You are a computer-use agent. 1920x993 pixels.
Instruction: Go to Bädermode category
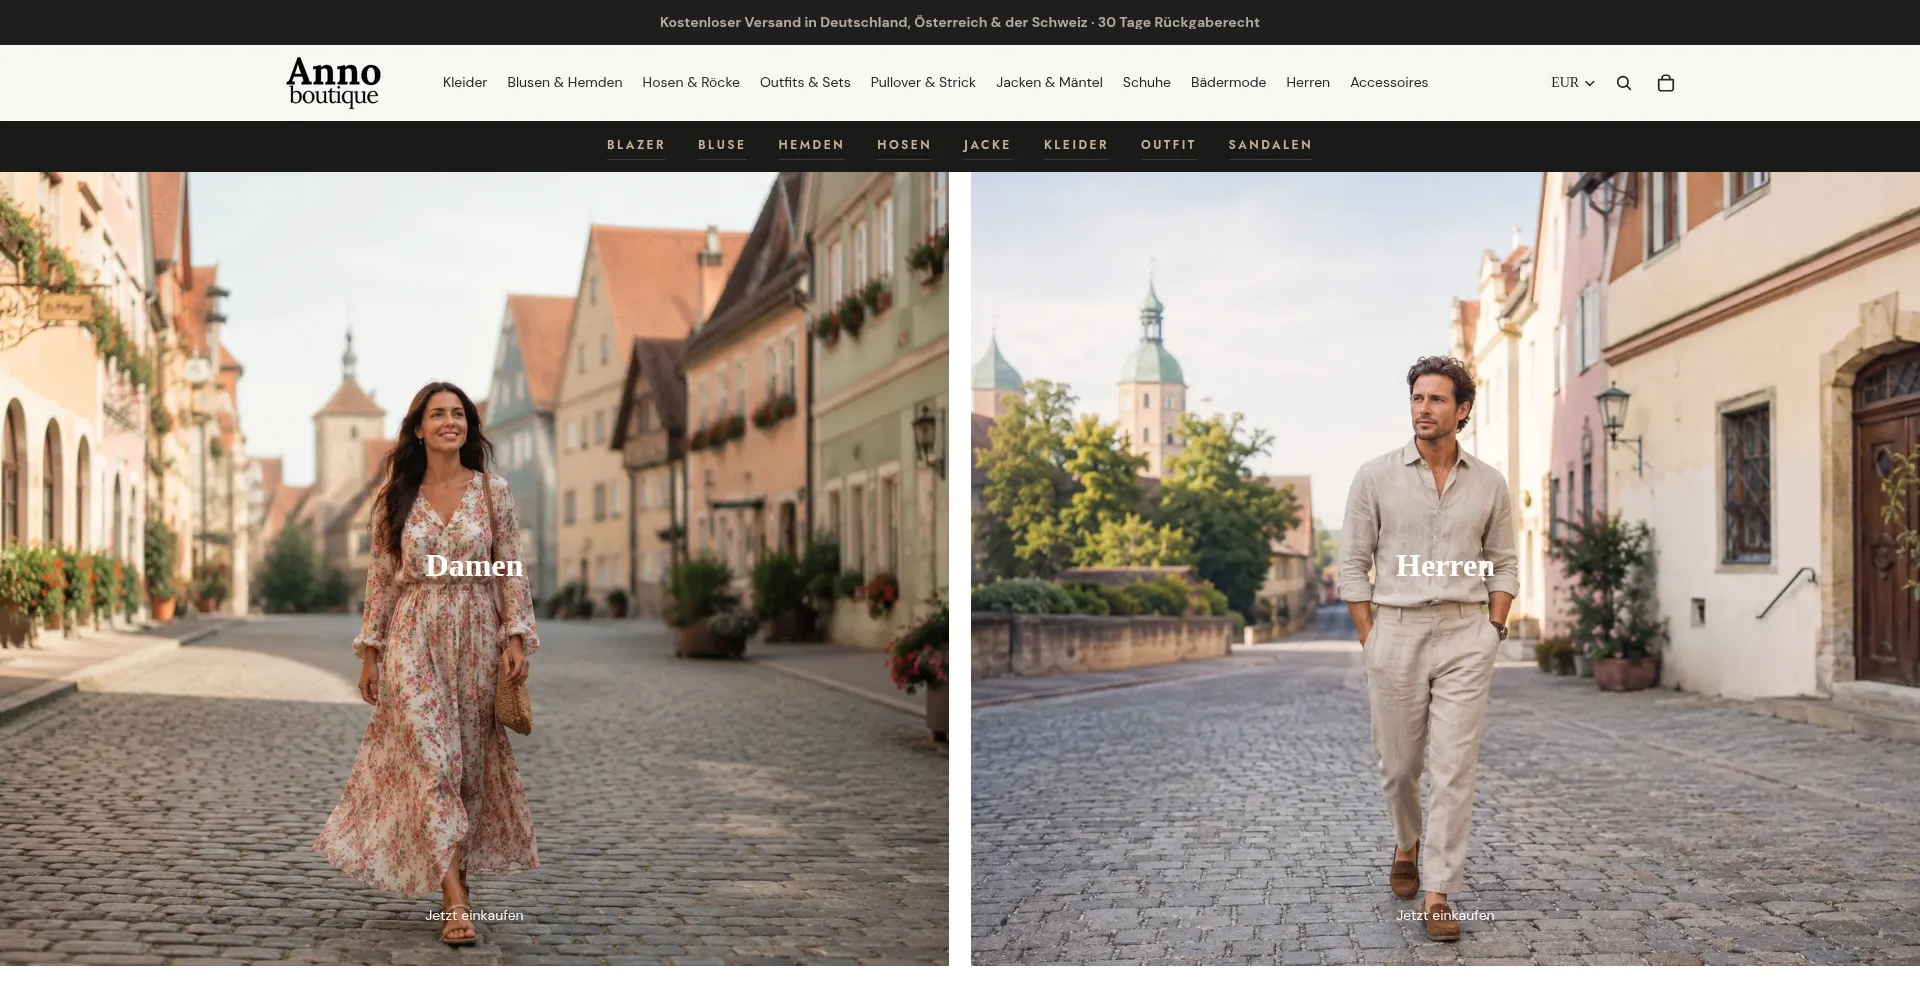[1228, 83]
